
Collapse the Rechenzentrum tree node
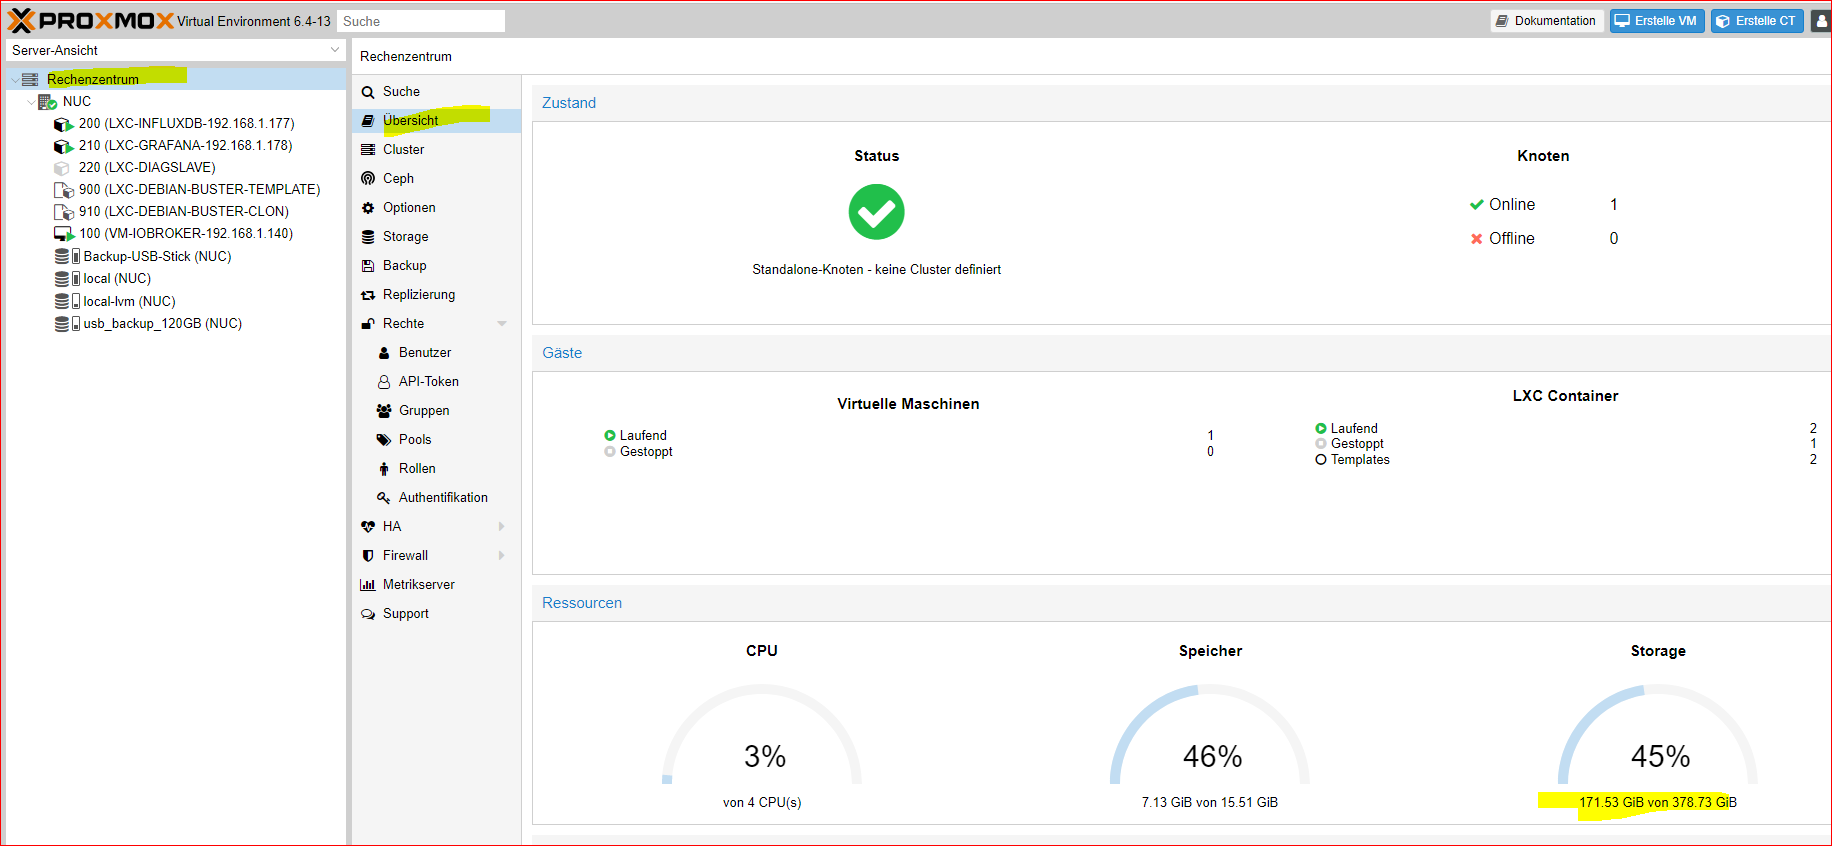pos(15,79)
